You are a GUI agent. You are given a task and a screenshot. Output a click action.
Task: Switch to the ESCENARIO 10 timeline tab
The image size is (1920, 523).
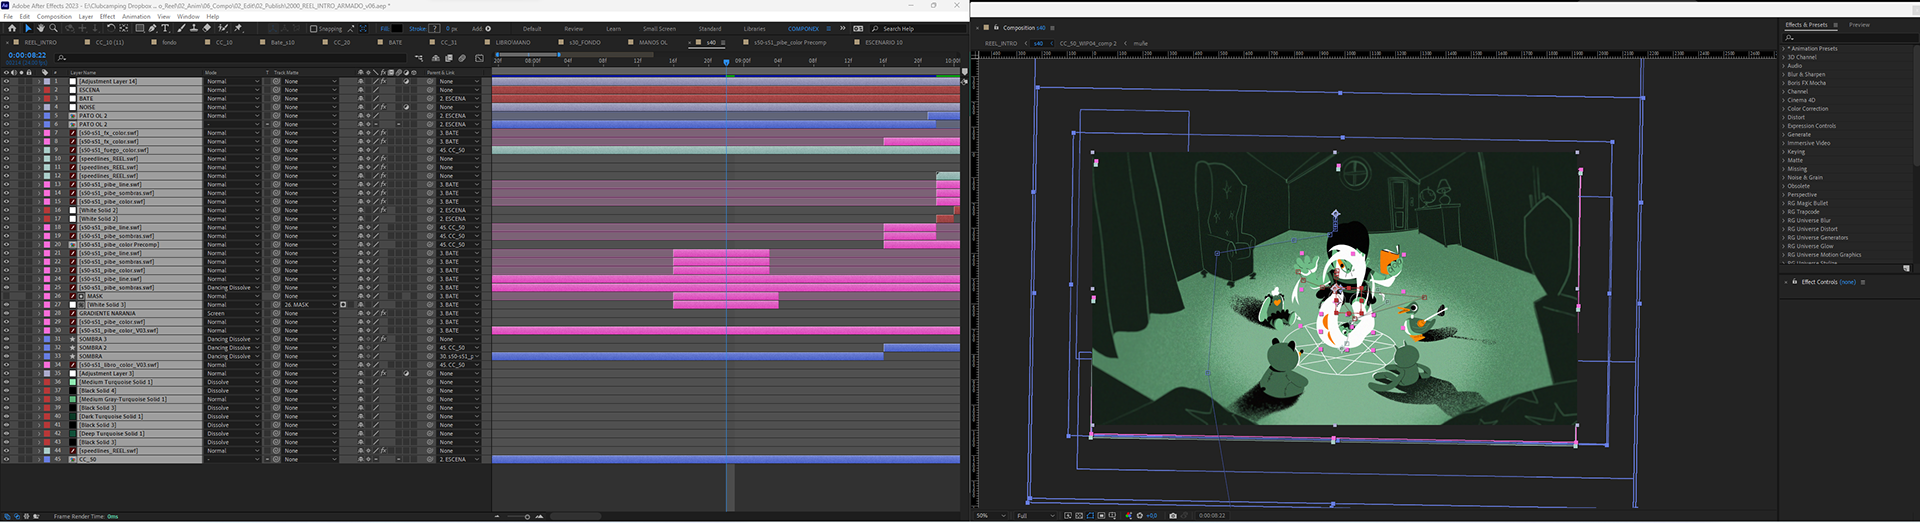(x=884, y=43)
